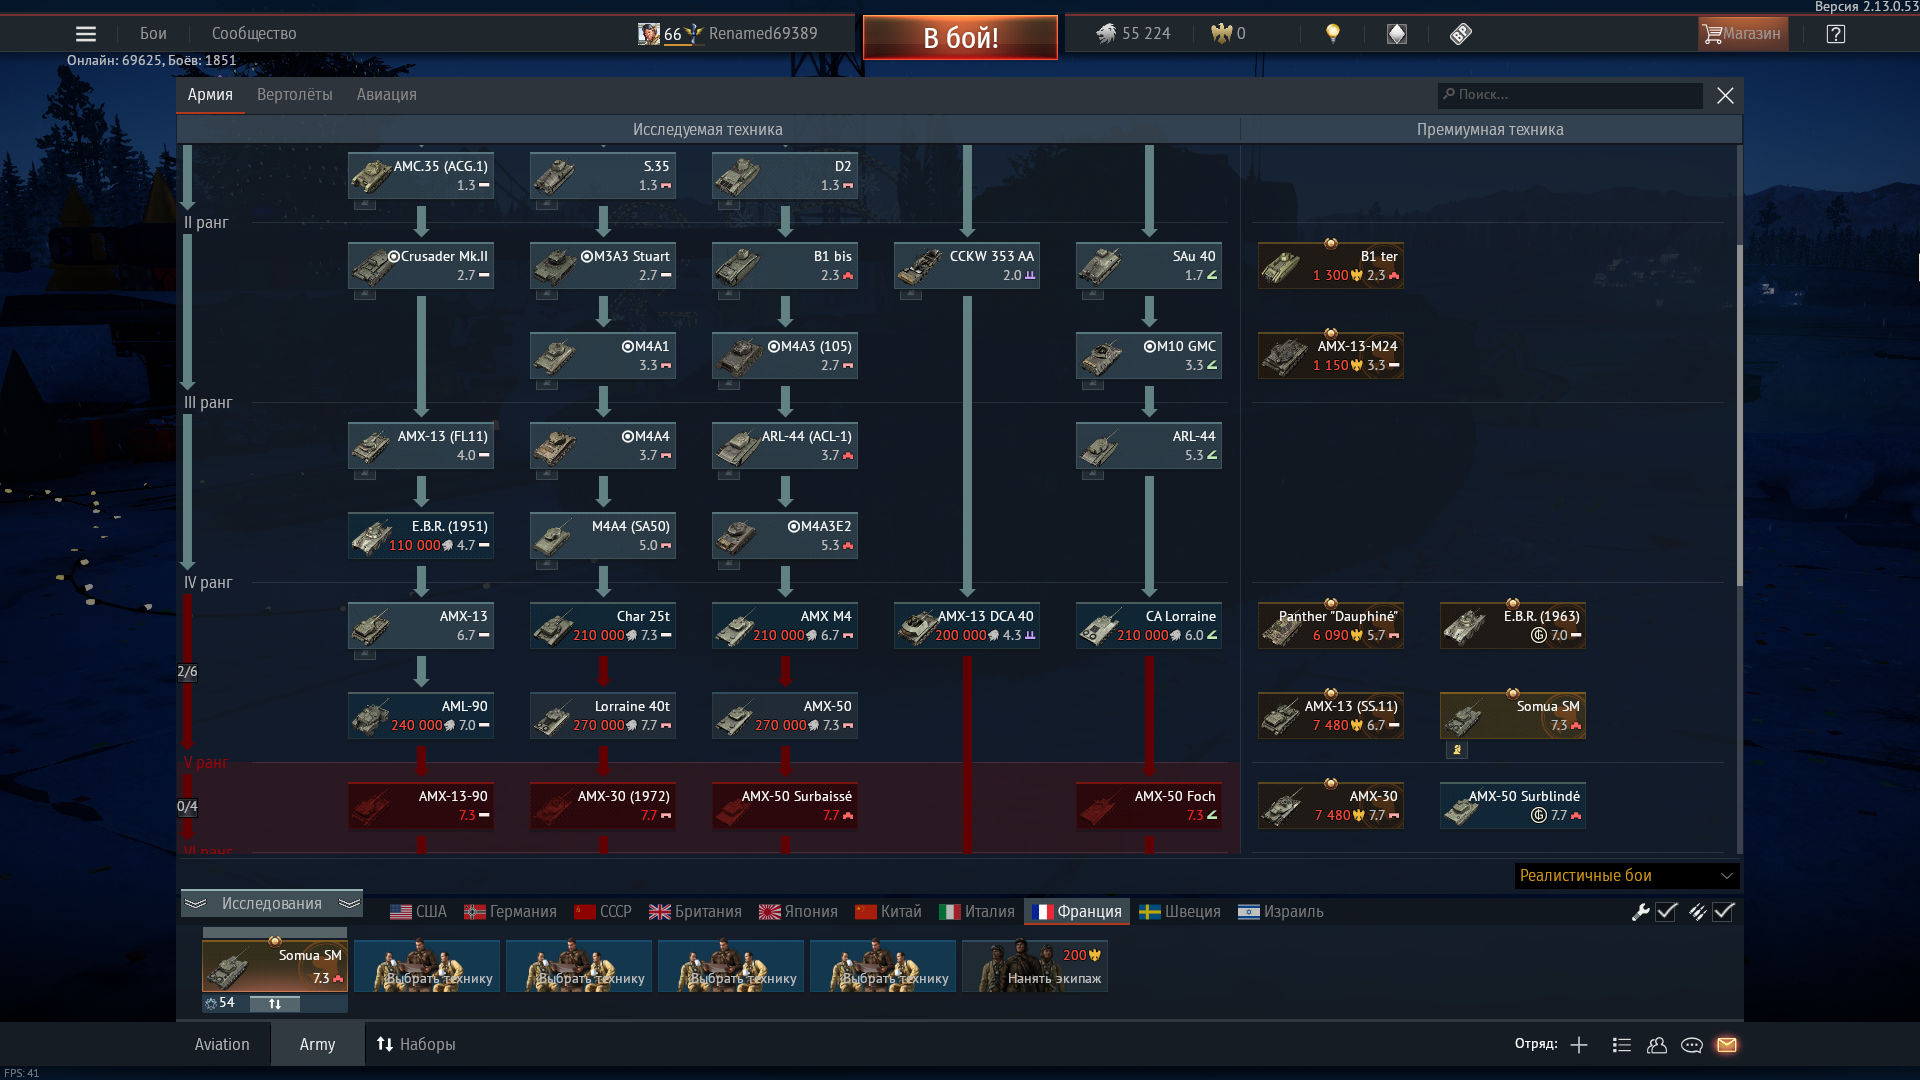The height and width of the screenshot is (1080, 1920).
Task: Switch to the Вертолёты tab
Action: 295,95
